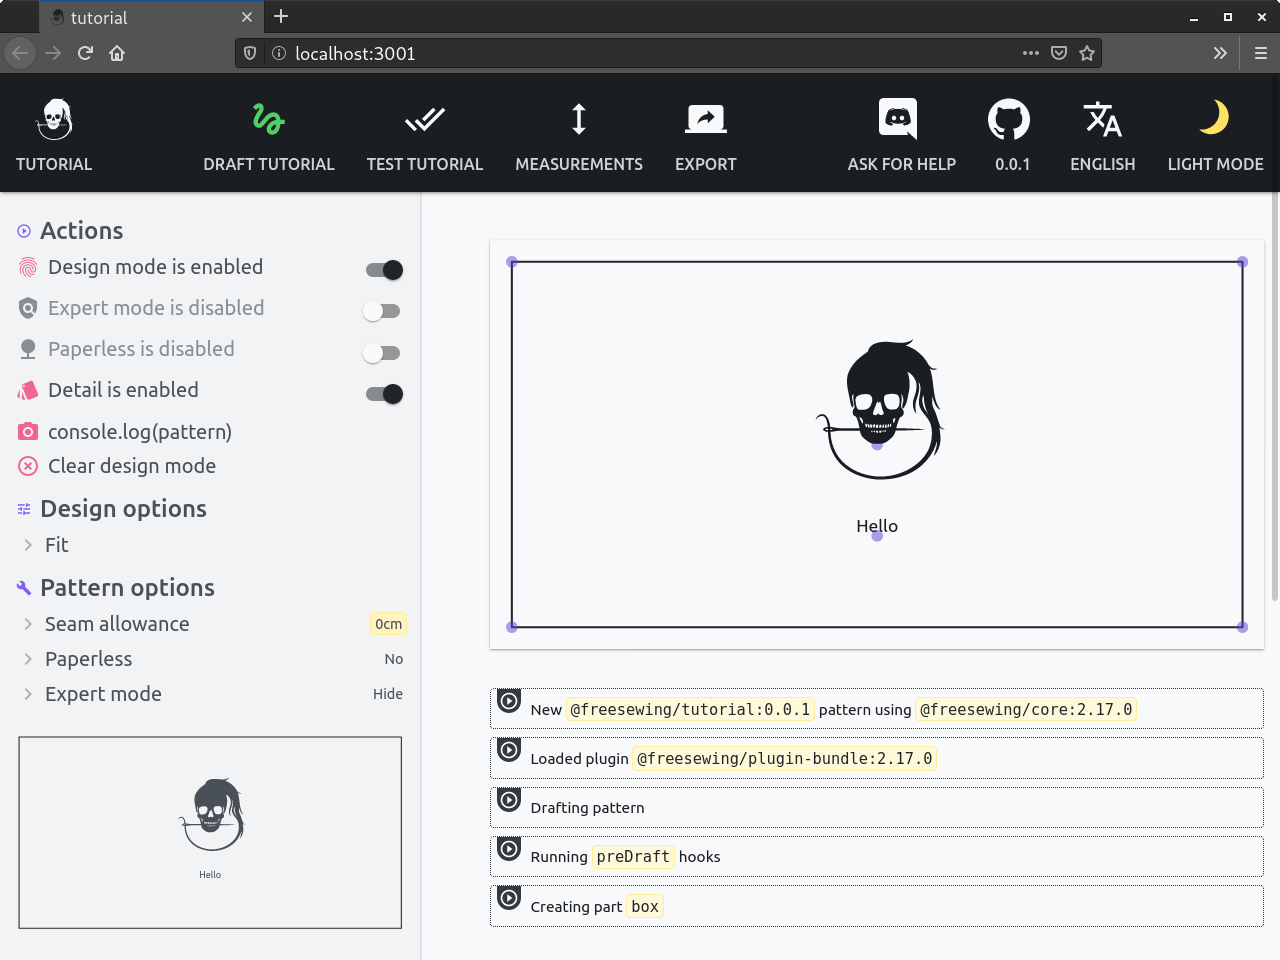Click the camera icon beside console.log(pattern)
The height and width of the screenshot is (960, 1280).
coord(28,432)
